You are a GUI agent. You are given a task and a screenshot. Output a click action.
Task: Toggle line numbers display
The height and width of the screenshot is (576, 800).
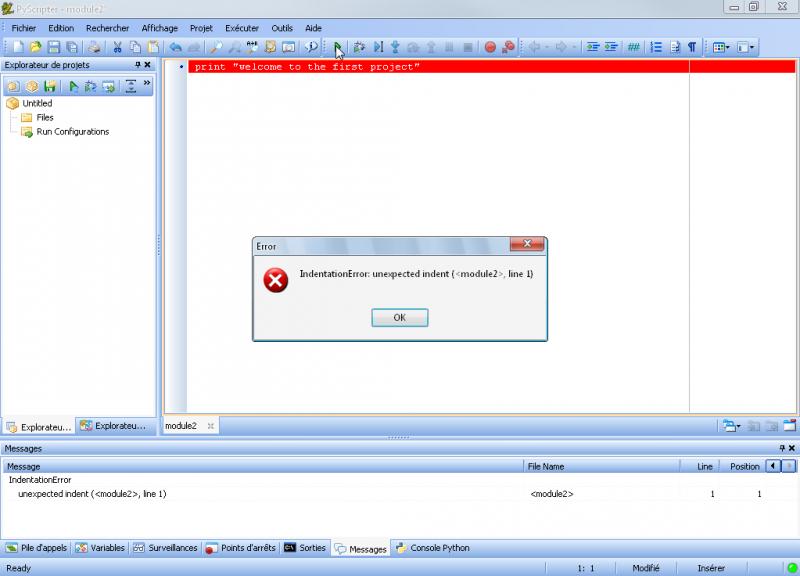tap(656, 47)
